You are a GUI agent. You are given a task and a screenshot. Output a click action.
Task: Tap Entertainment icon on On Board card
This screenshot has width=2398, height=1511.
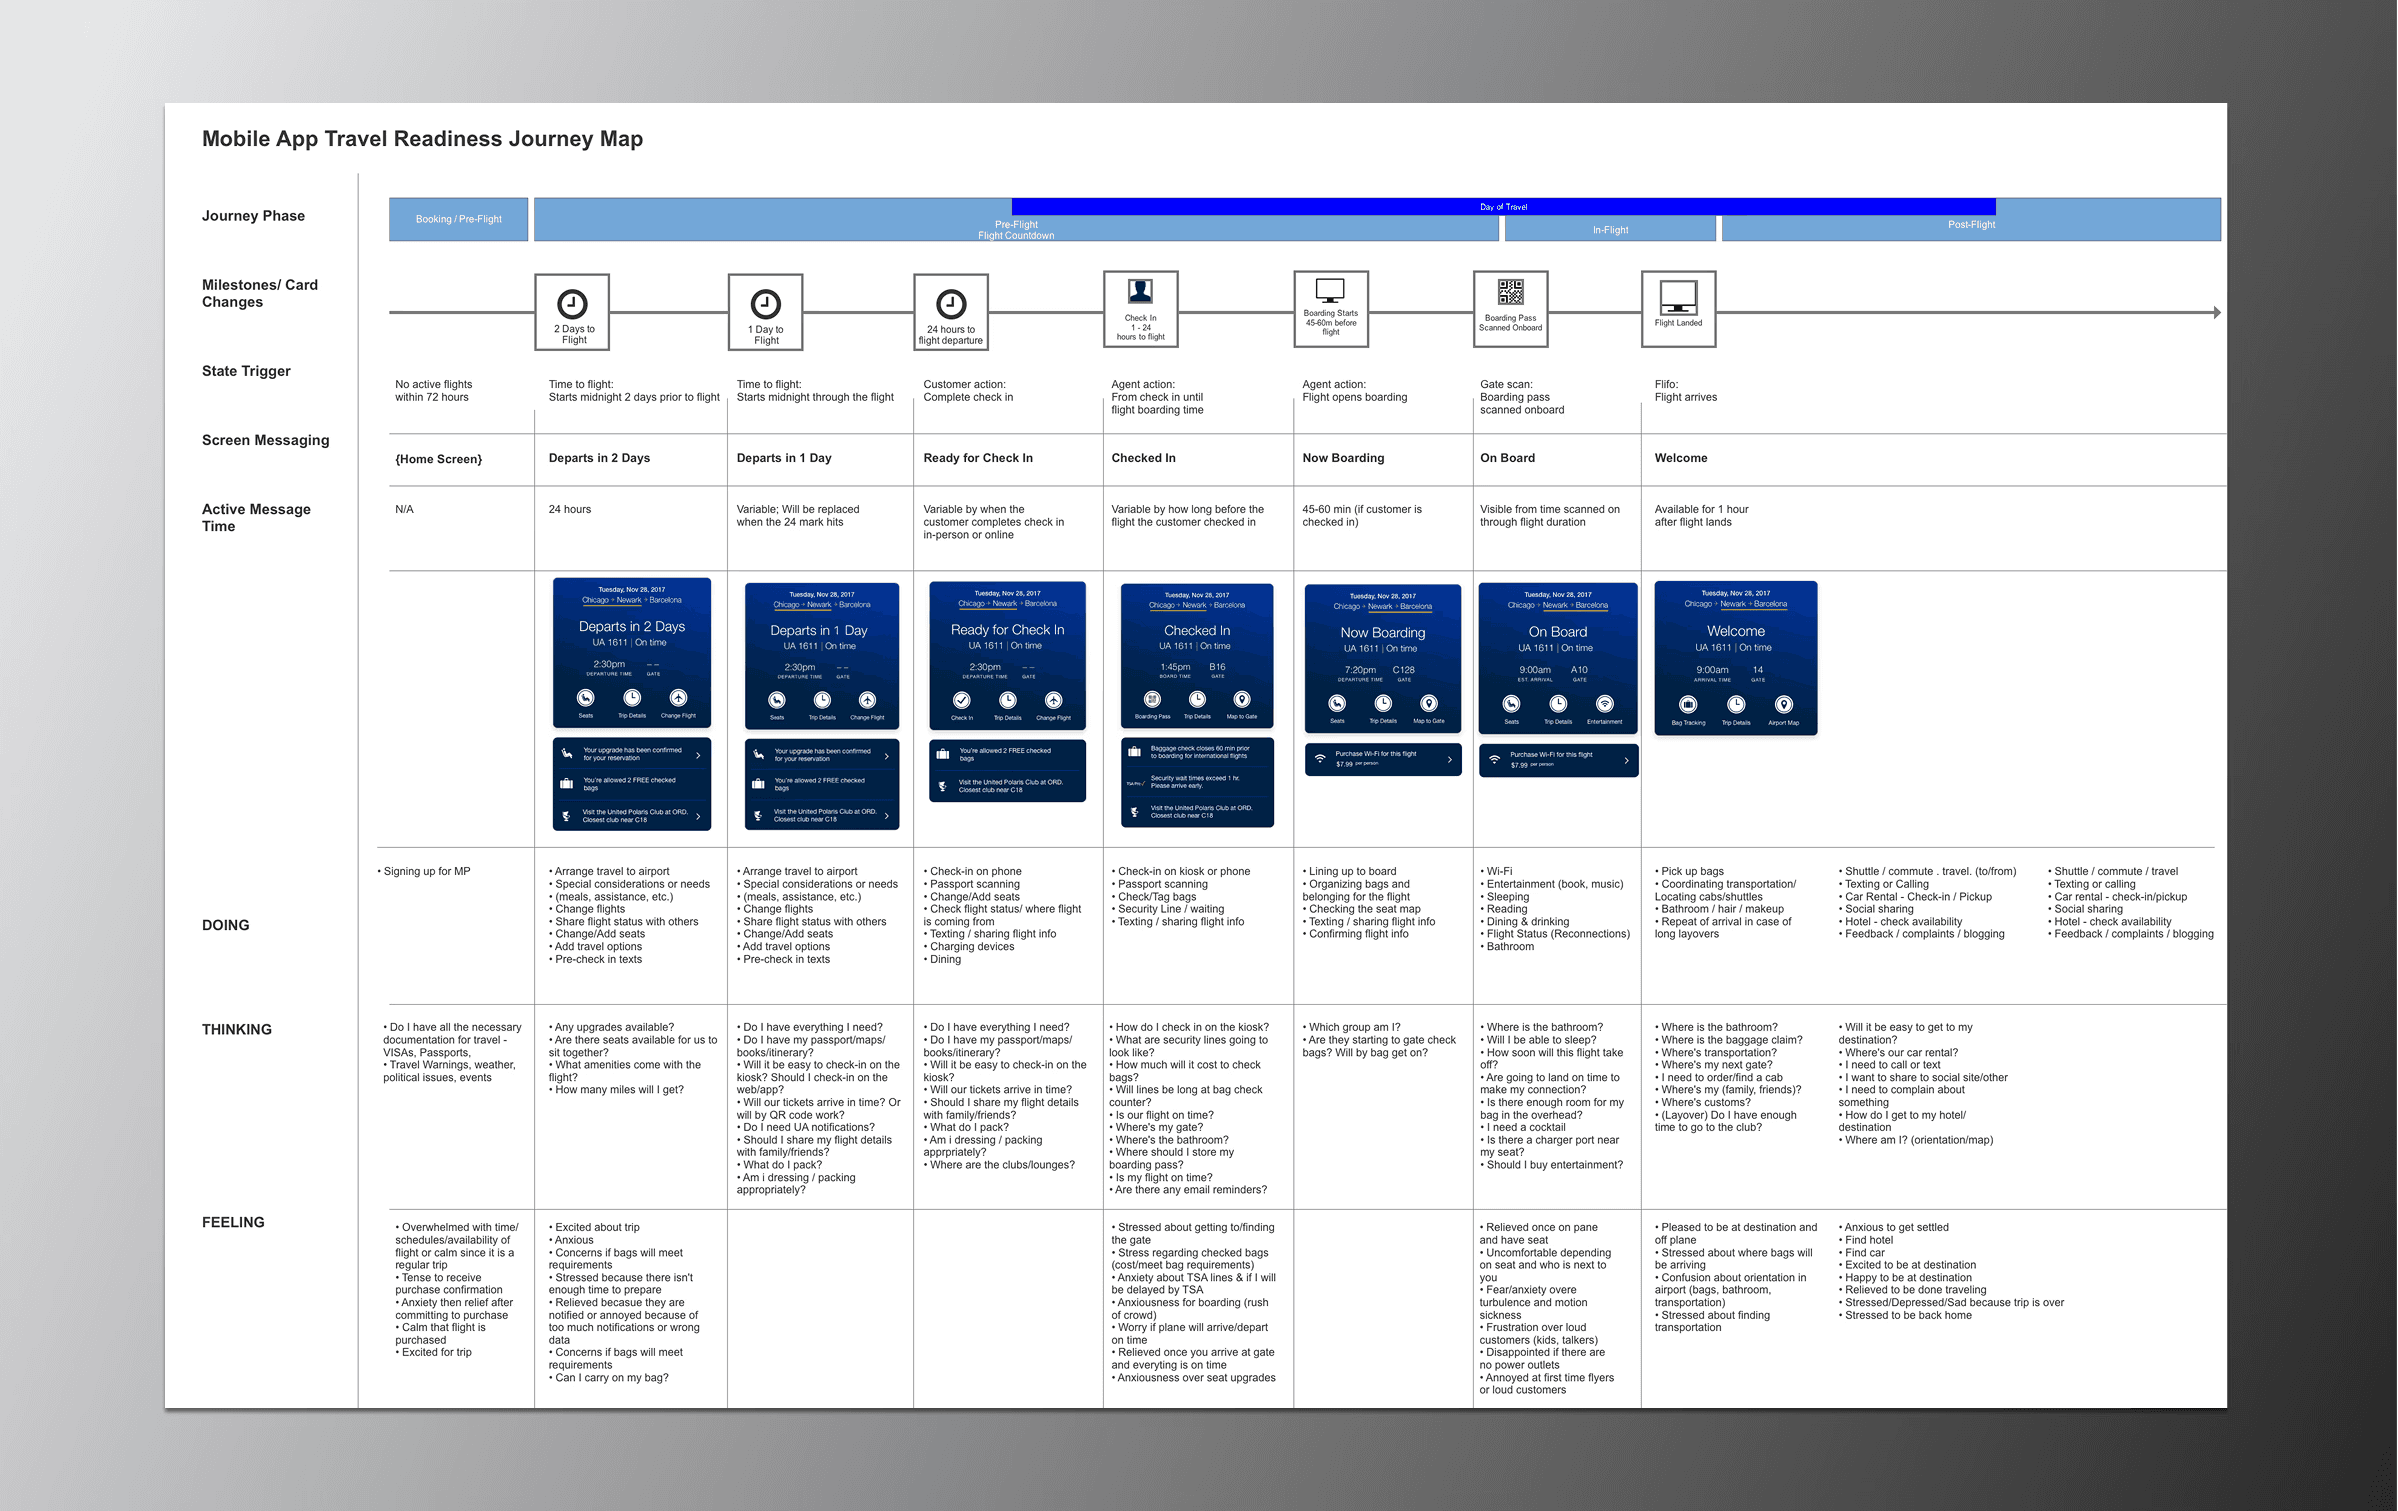[1604, 704]
